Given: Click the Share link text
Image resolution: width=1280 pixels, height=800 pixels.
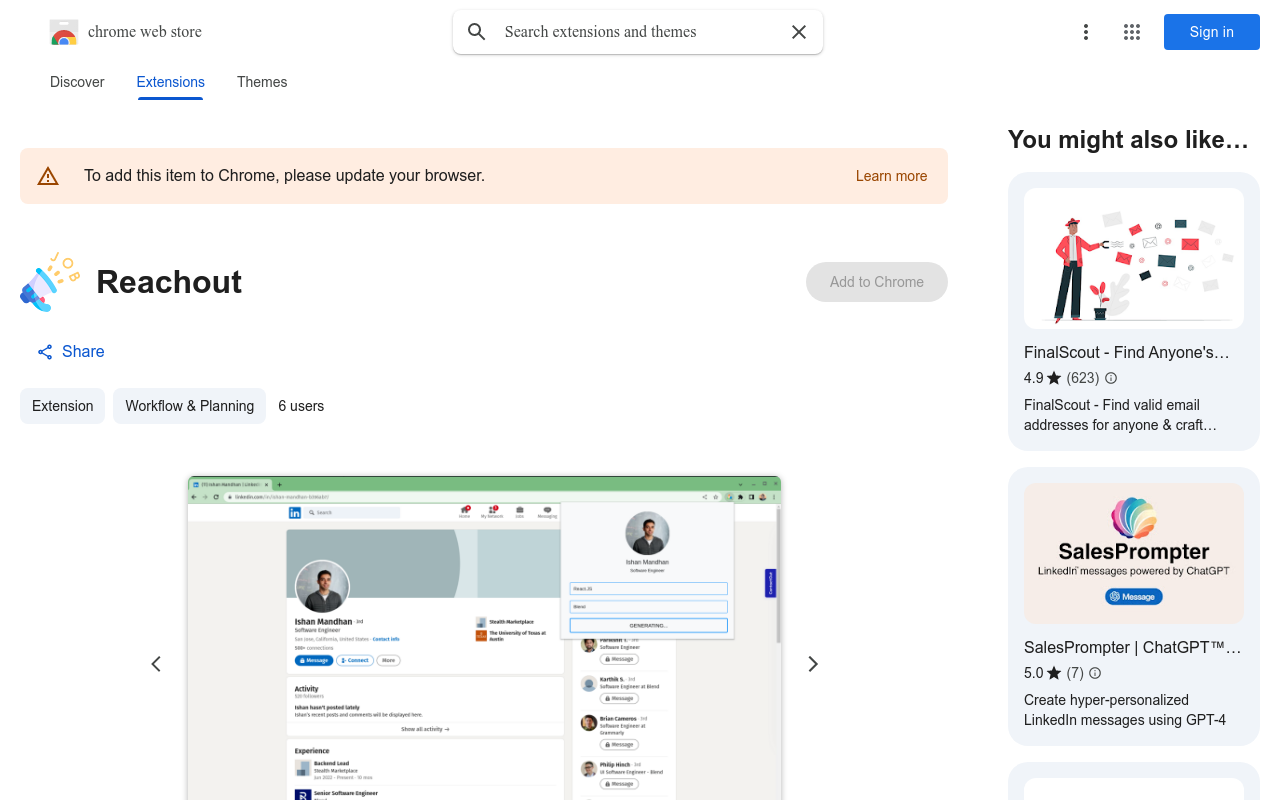Looking at the screenshot, I should coord(83,351).
